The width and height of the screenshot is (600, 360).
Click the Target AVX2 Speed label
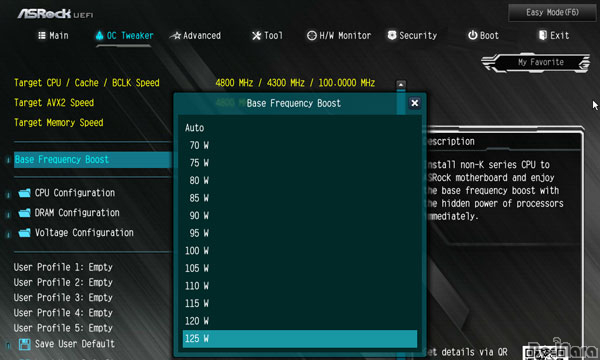point(54,103)
